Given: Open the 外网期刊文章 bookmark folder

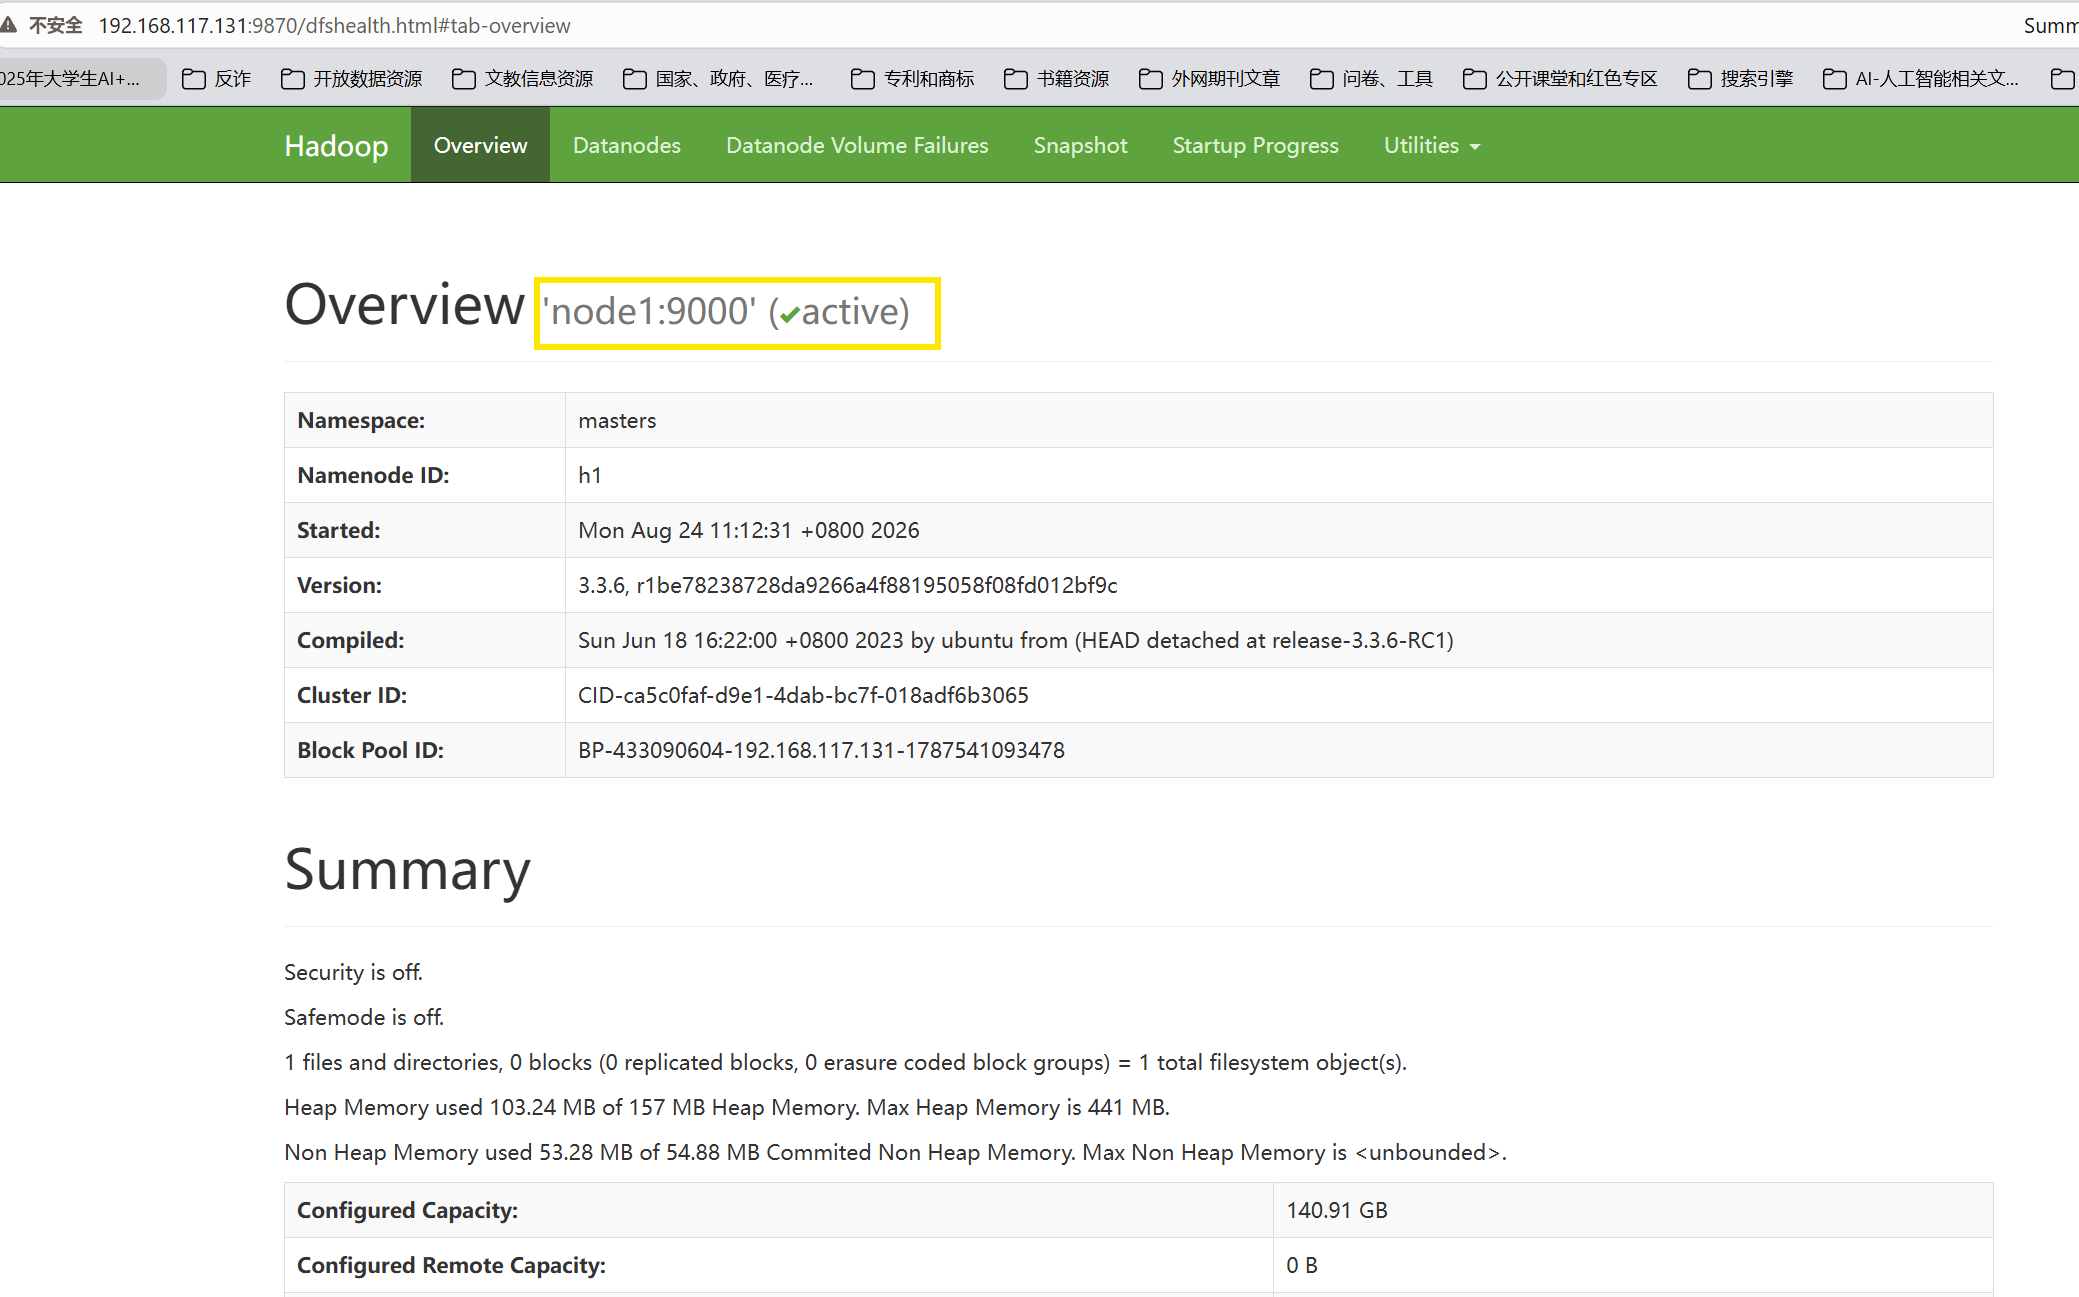Looking at the screenshot, I should click(x=1210, y=78).
